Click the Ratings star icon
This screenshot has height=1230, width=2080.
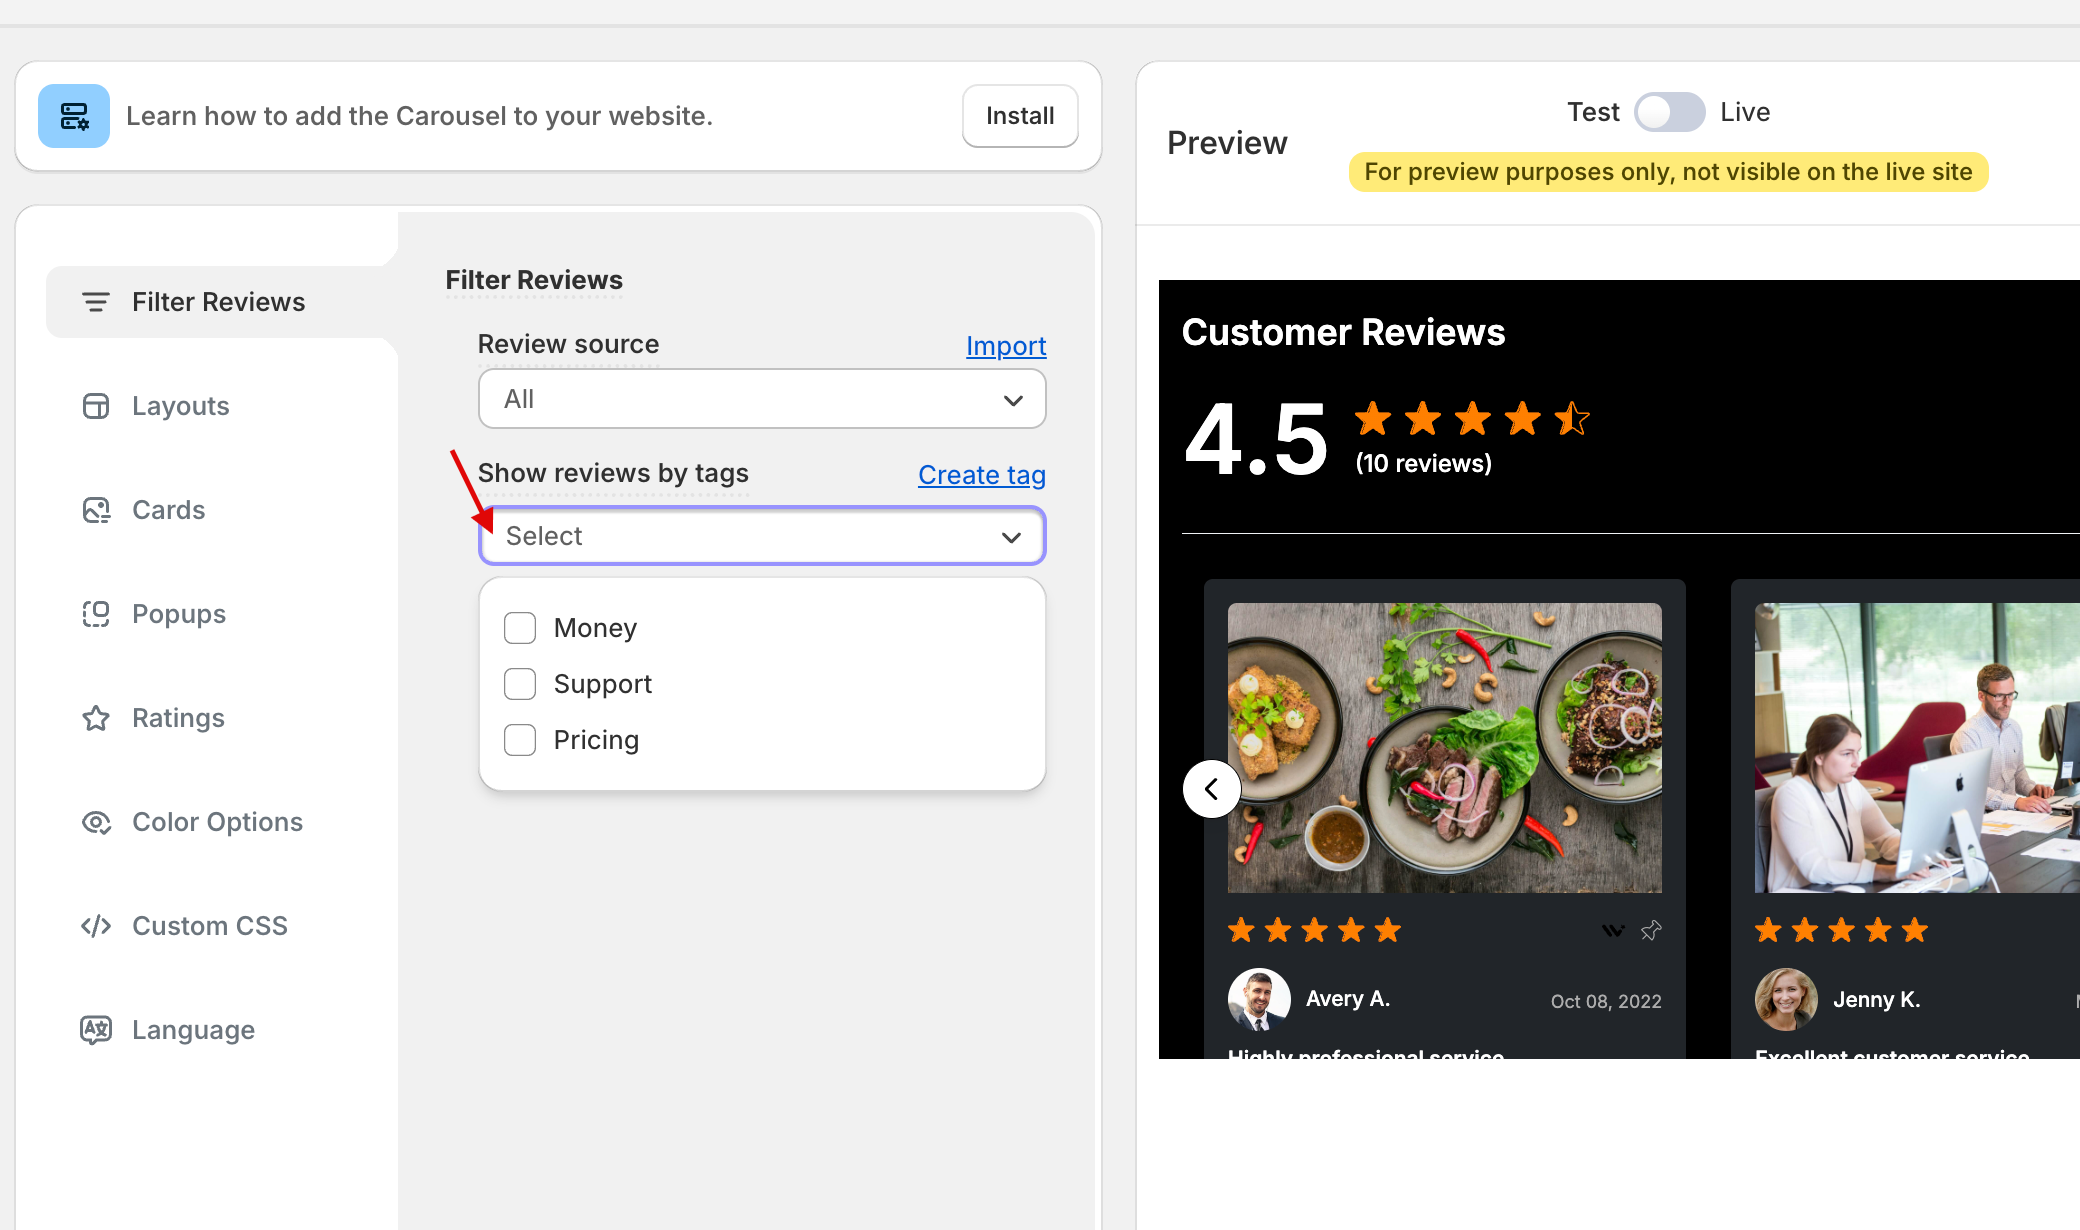tap(96, 718)
